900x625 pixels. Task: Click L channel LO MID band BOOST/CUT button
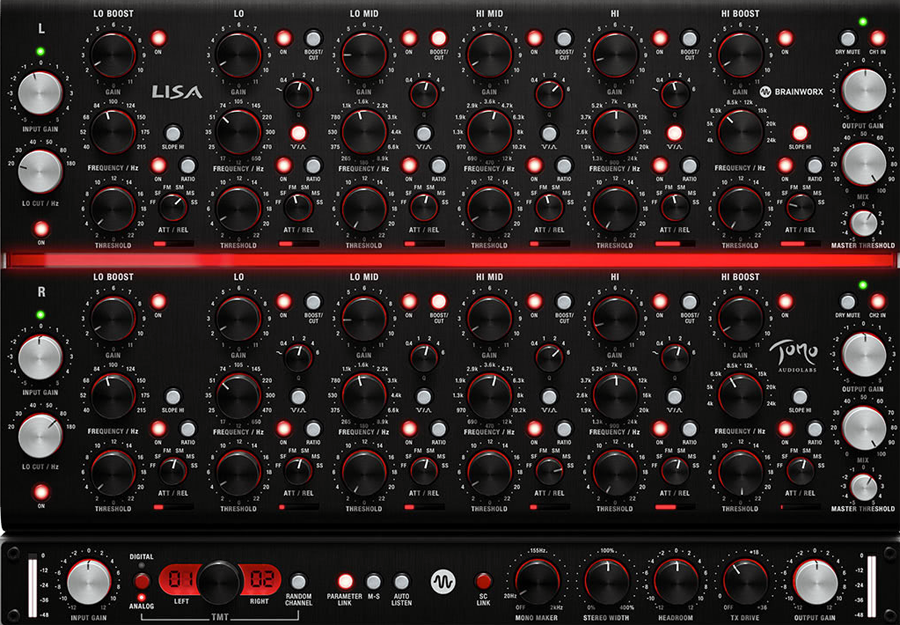tap(439, 38)
